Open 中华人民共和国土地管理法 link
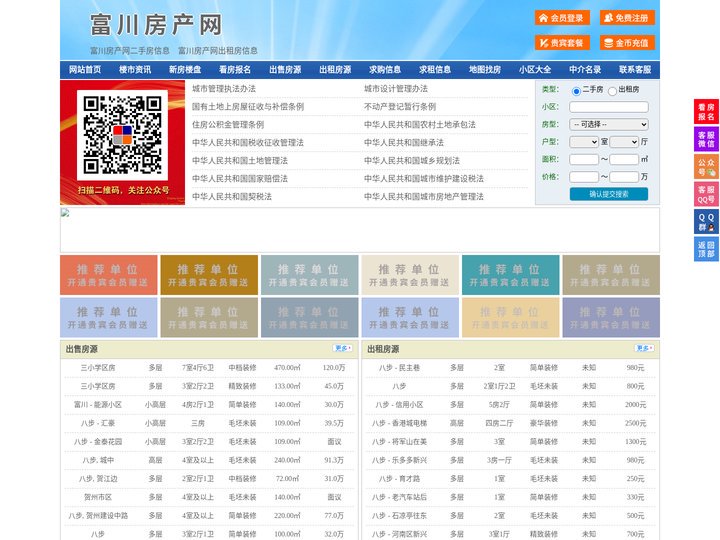The width and height of the screenshot is (720, 540). (x=240, y=160)
